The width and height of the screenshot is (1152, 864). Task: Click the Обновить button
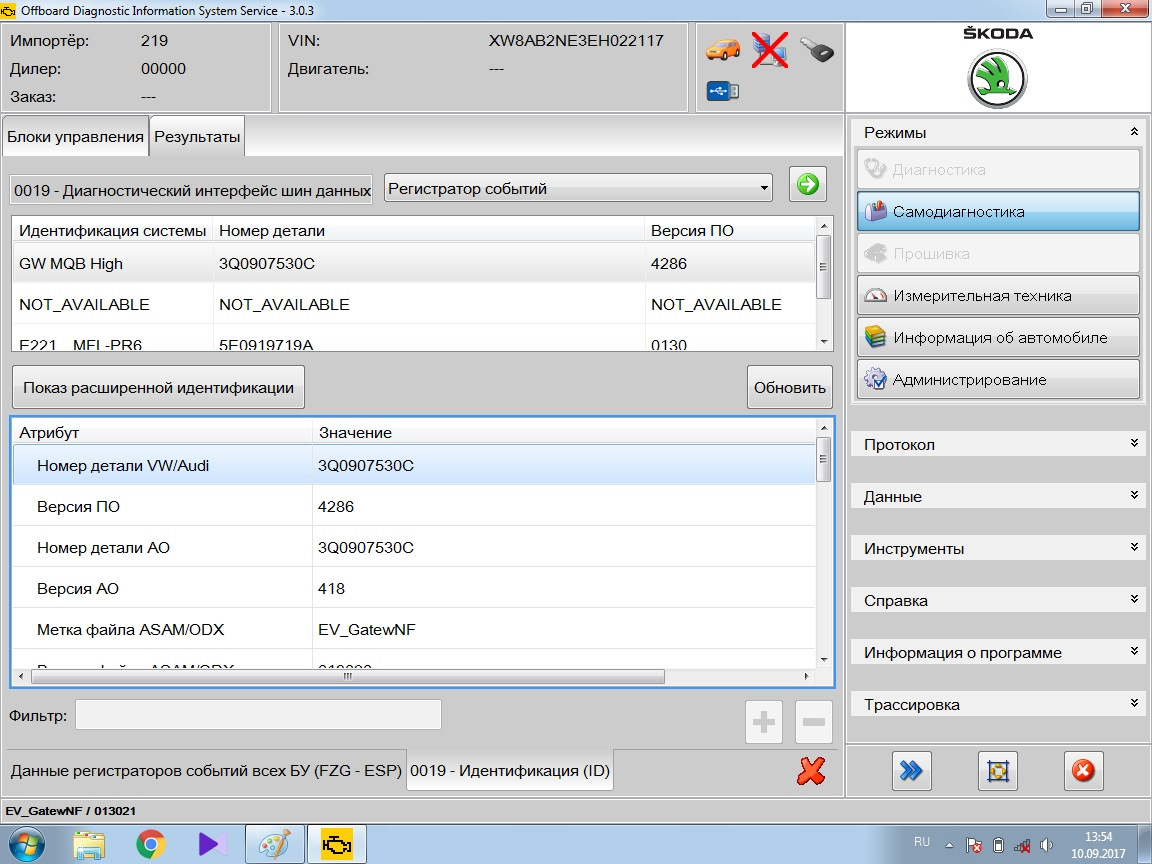[790, 387]
